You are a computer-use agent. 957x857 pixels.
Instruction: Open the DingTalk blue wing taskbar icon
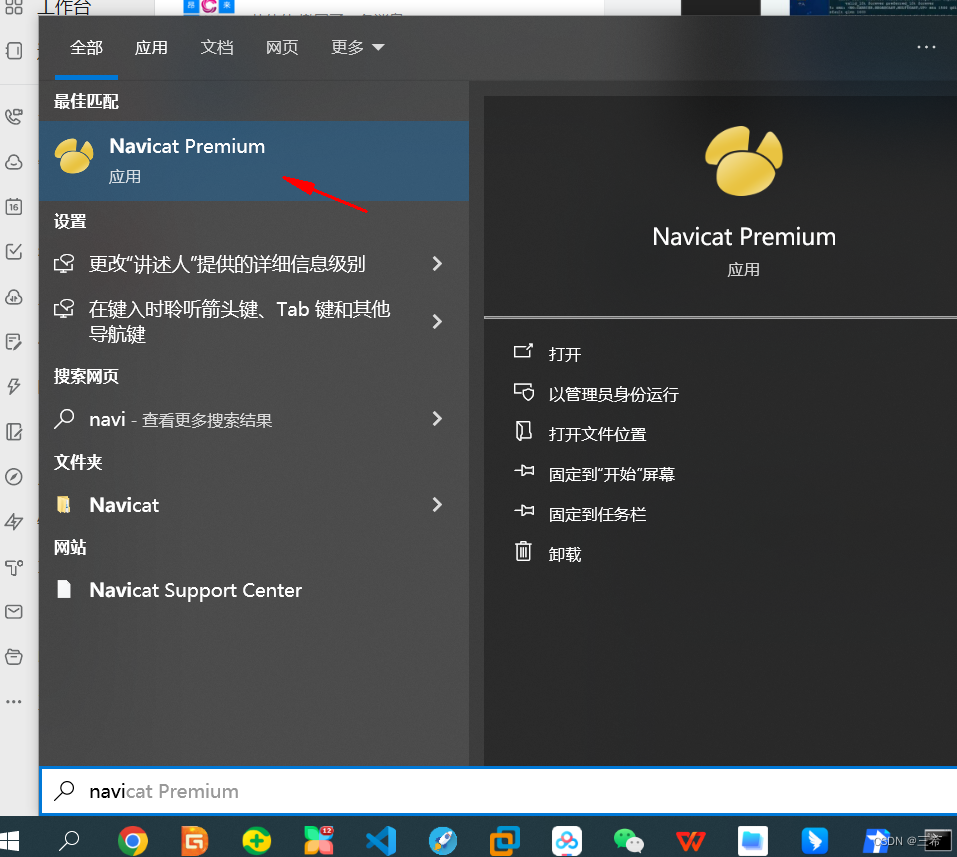click(814, 841)
